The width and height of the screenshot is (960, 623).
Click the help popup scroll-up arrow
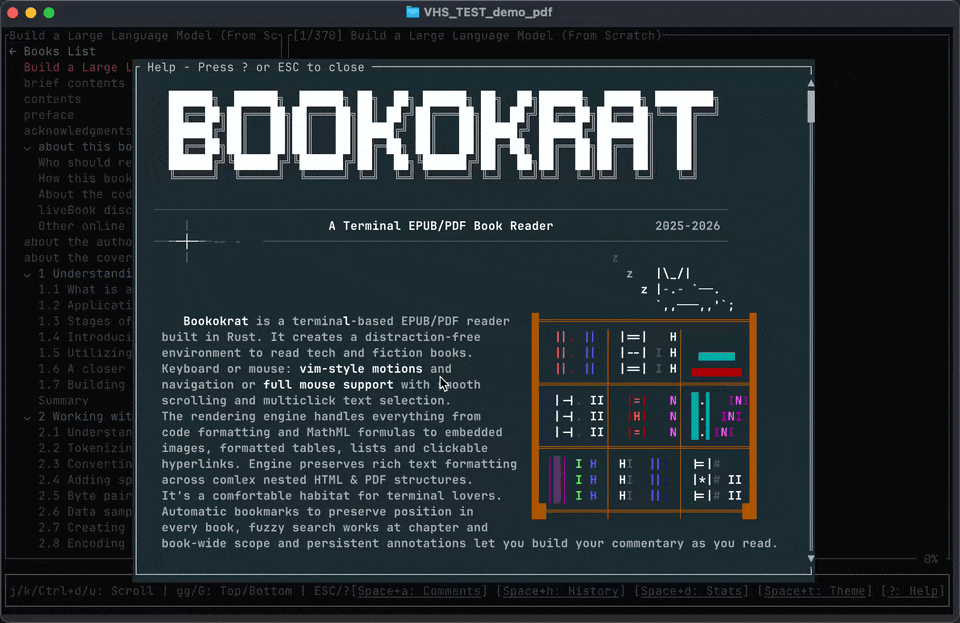tap(811, 83)
